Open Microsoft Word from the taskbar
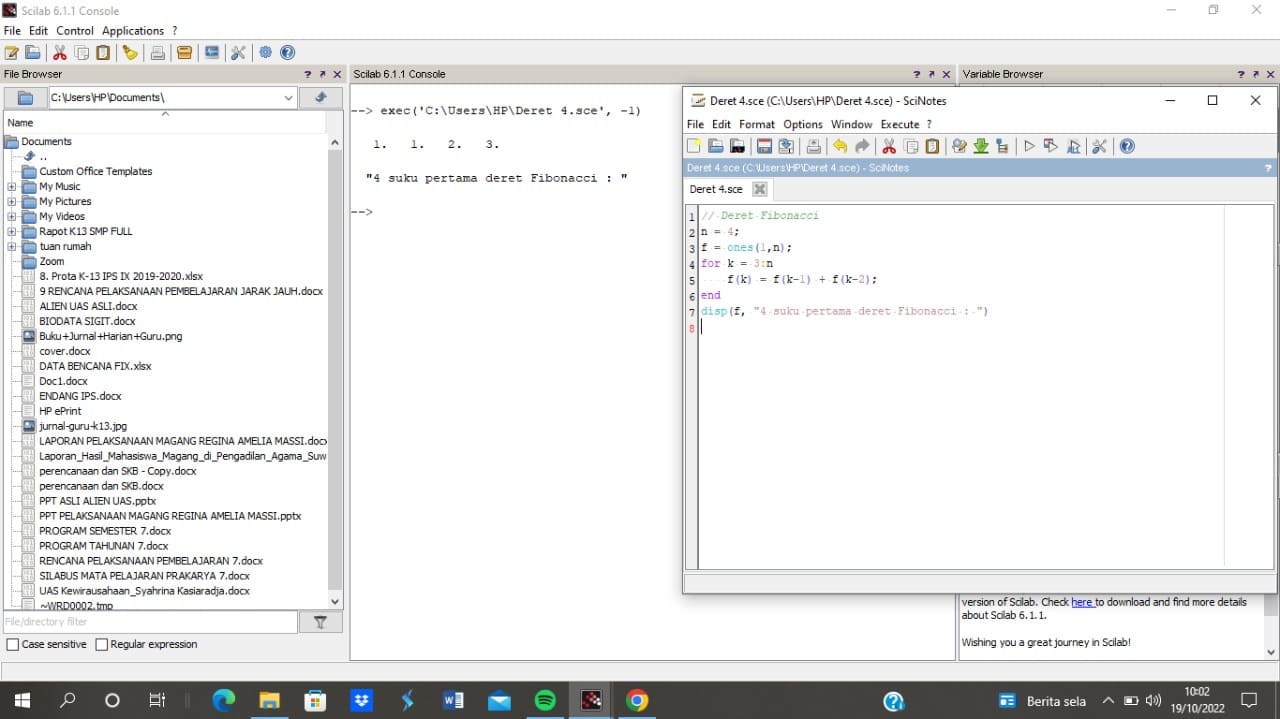The height and width of the screenshot is (719, 1280). coord(453,701)
